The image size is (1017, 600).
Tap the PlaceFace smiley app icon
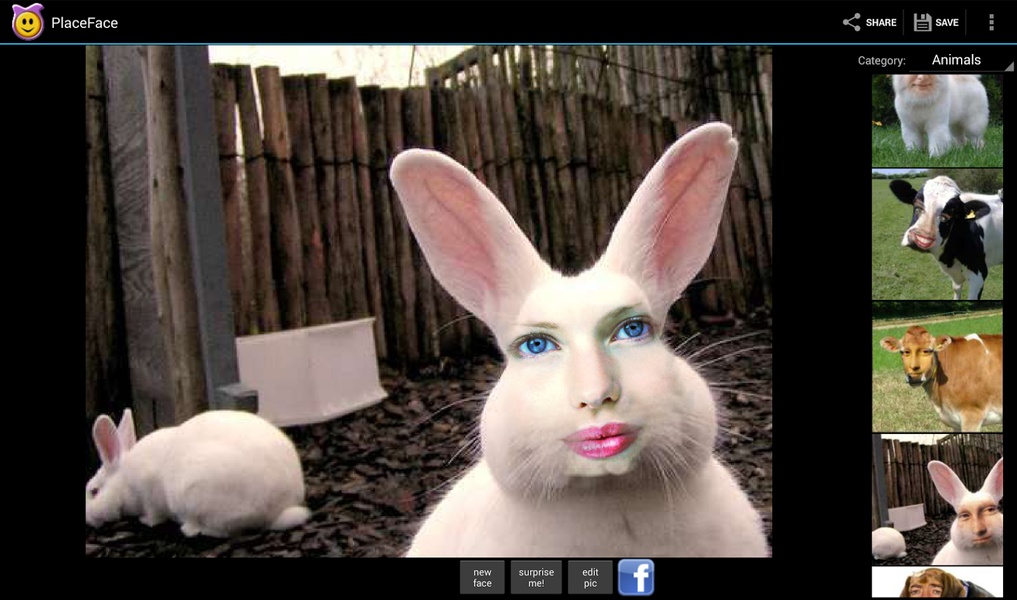(27, 22)
